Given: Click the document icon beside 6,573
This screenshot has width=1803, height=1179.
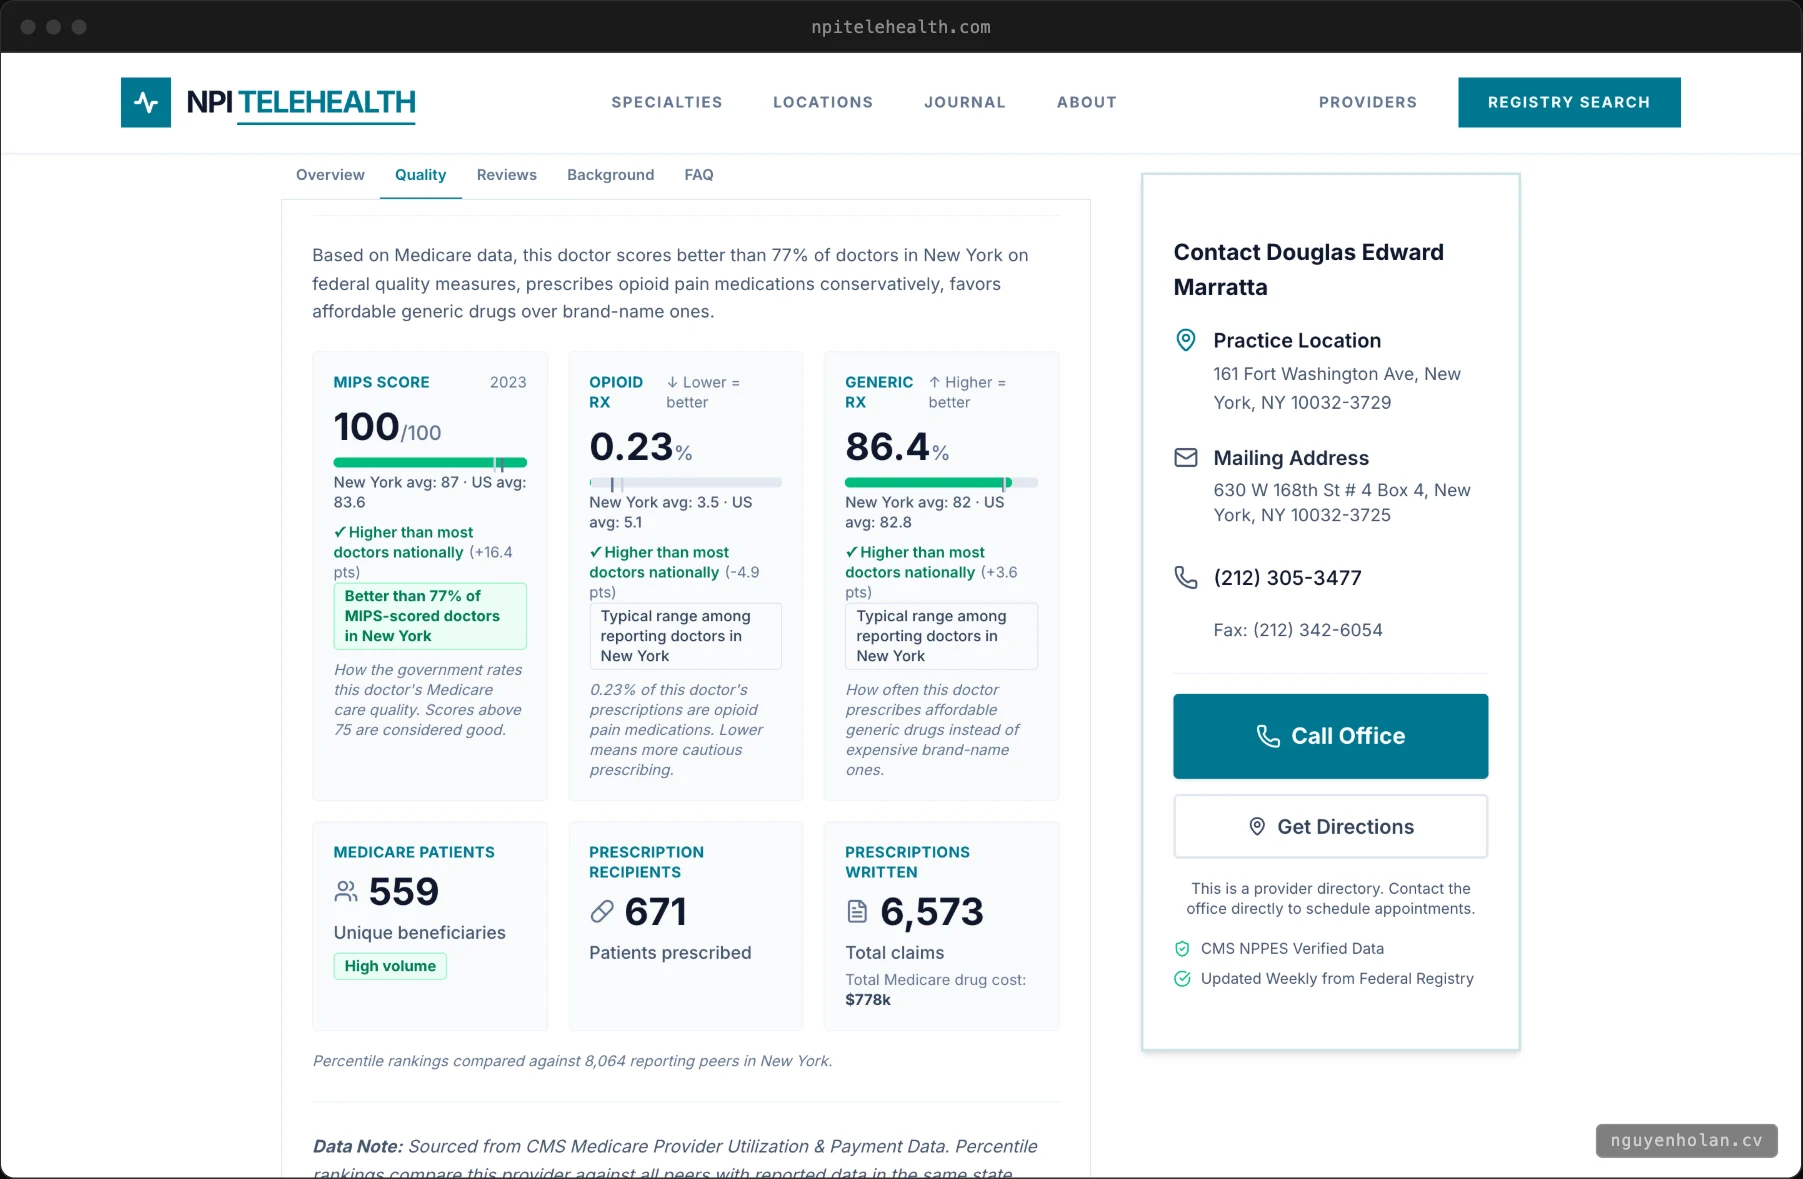Looking at the screenshot, I should click(857, 911).
